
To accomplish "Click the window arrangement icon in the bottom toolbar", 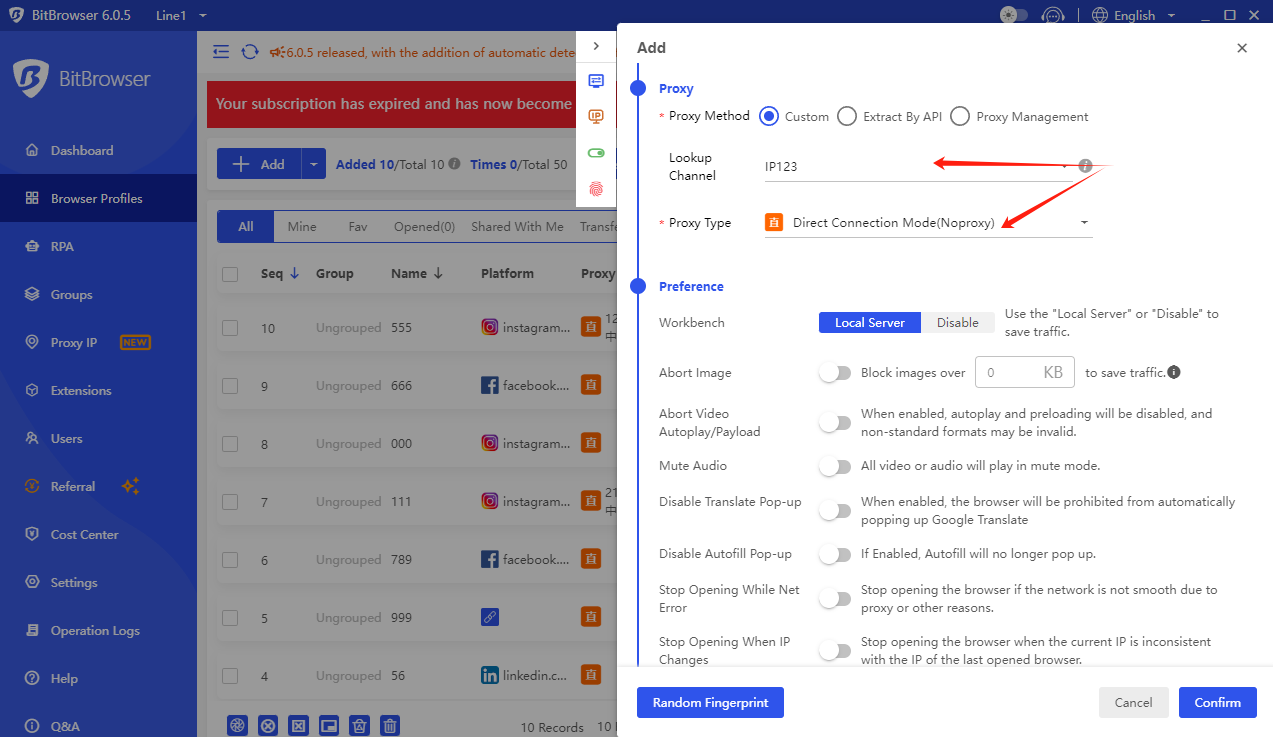I will coord(329,726).
